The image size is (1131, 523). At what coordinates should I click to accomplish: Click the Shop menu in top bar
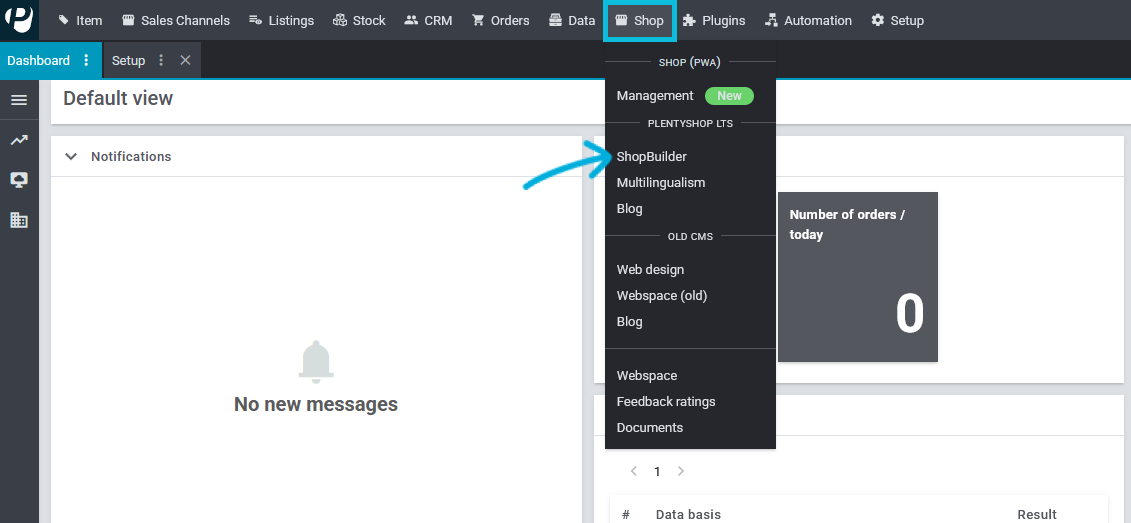point(639,21)
